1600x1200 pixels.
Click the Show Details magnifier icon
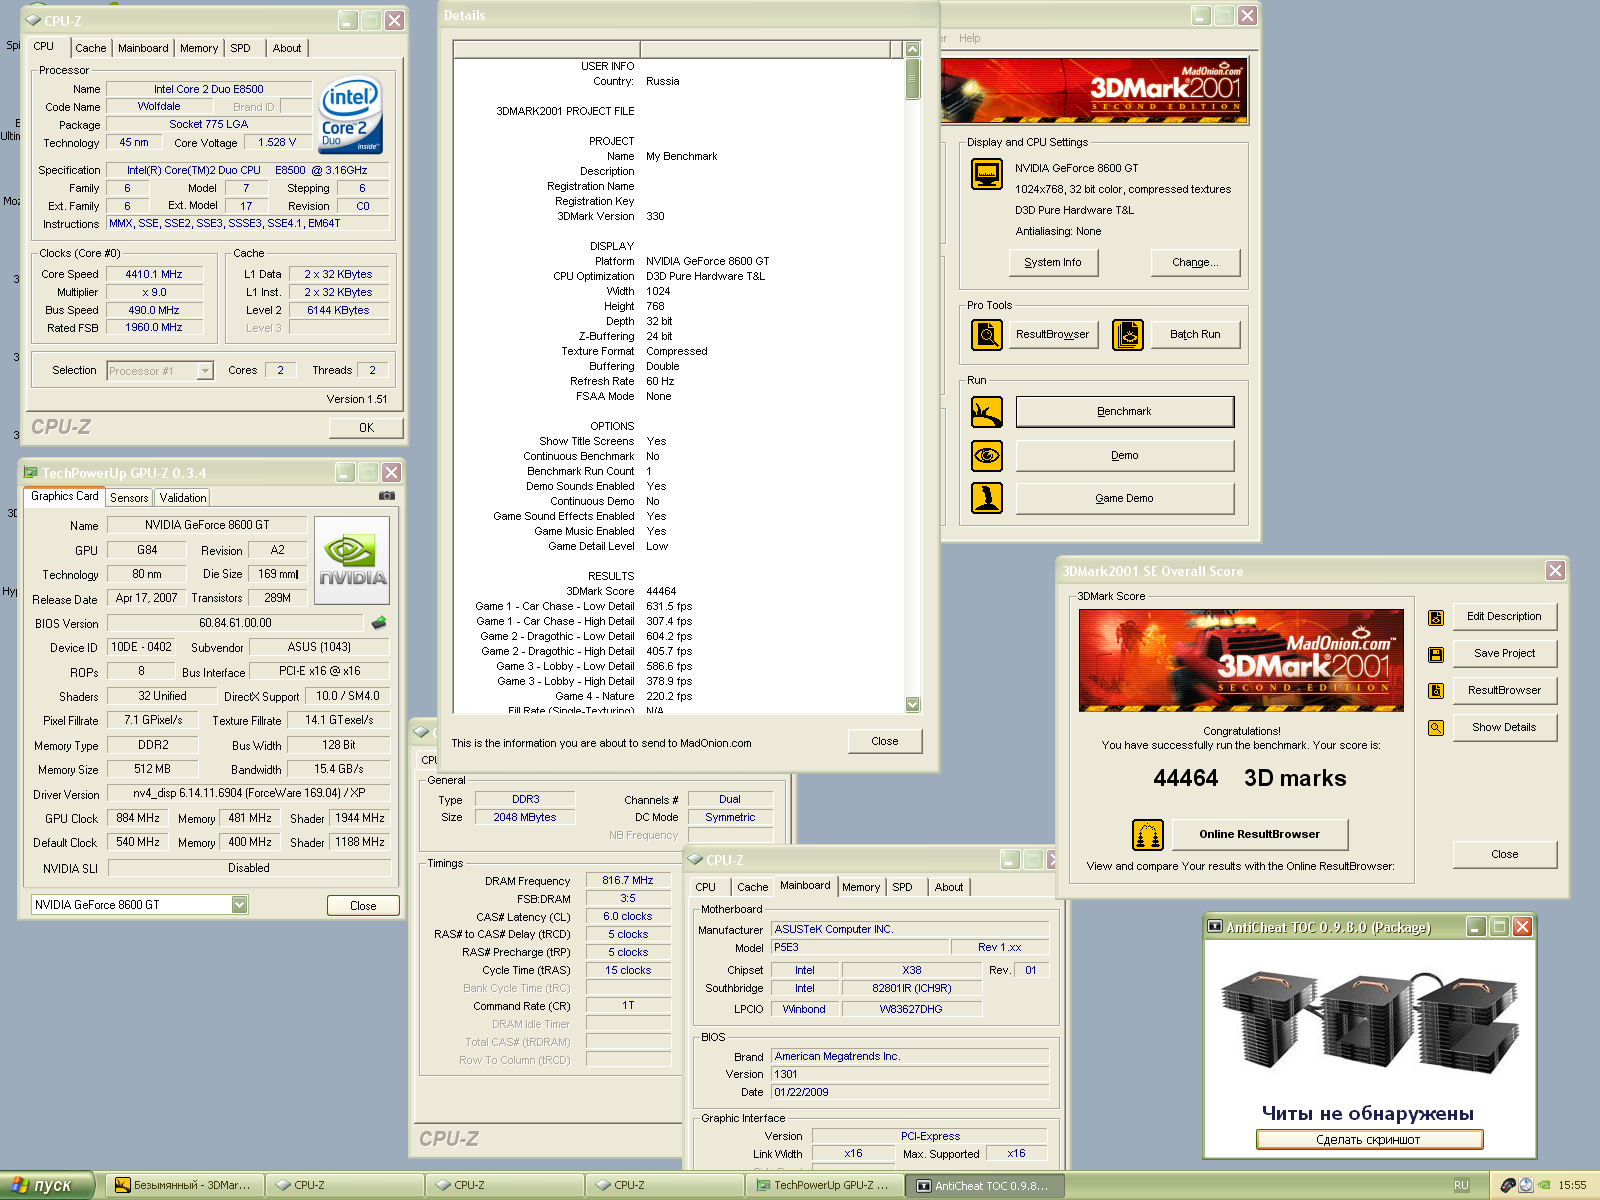click(1436, 728)
